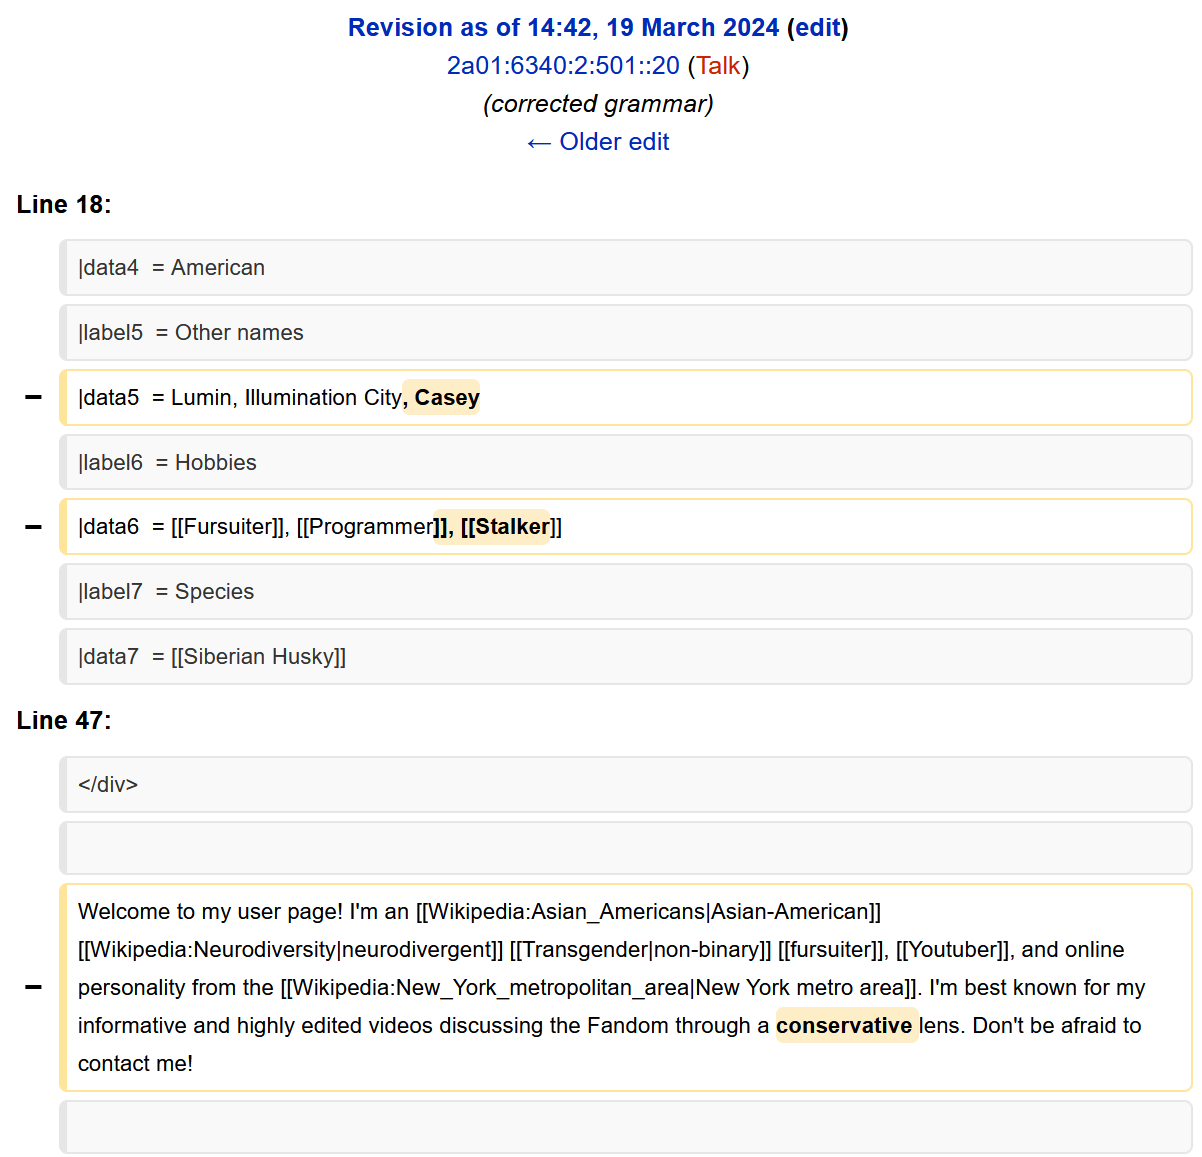Viewport: 1202px width, 1157px height.
Task: Open the red Talk link
Action: pos(718,66)
